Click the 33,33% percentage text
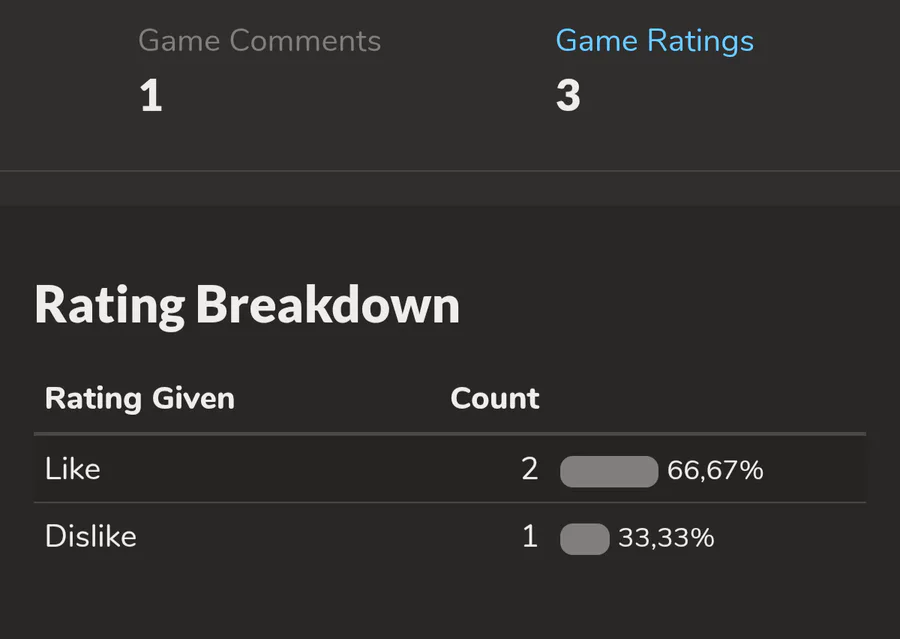This screenshot has width=900, height=639. pos(666,538)
